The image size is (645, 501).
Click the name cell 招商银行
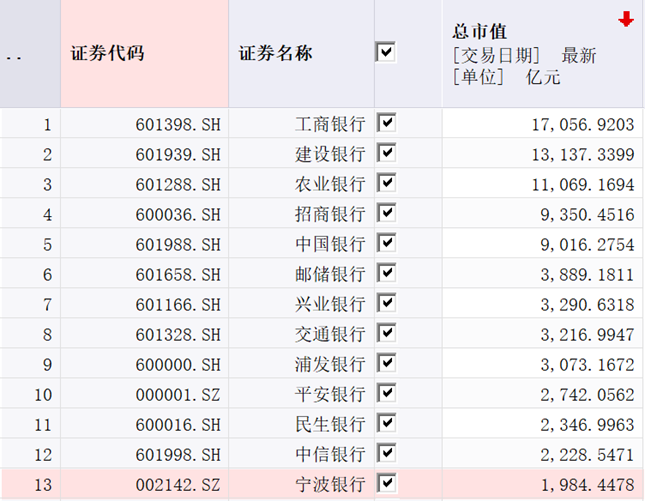click(301, 214)
